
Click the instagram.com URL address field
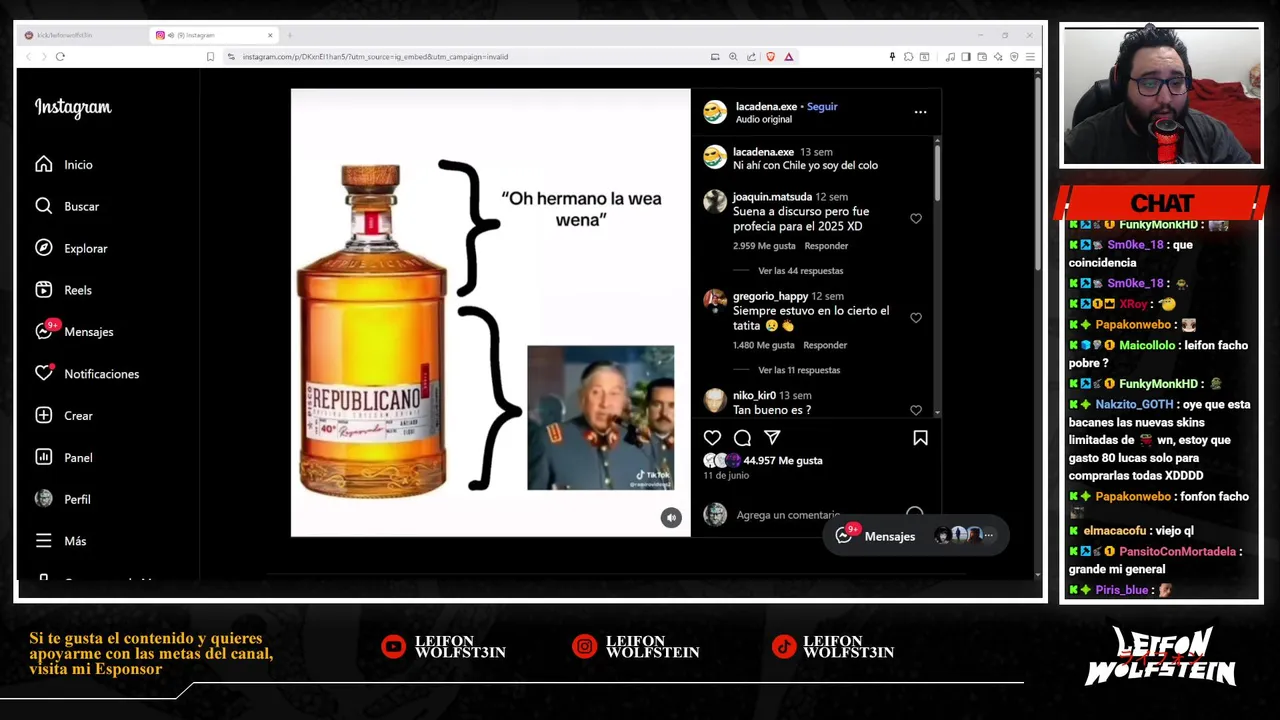(x=375, y=57)
